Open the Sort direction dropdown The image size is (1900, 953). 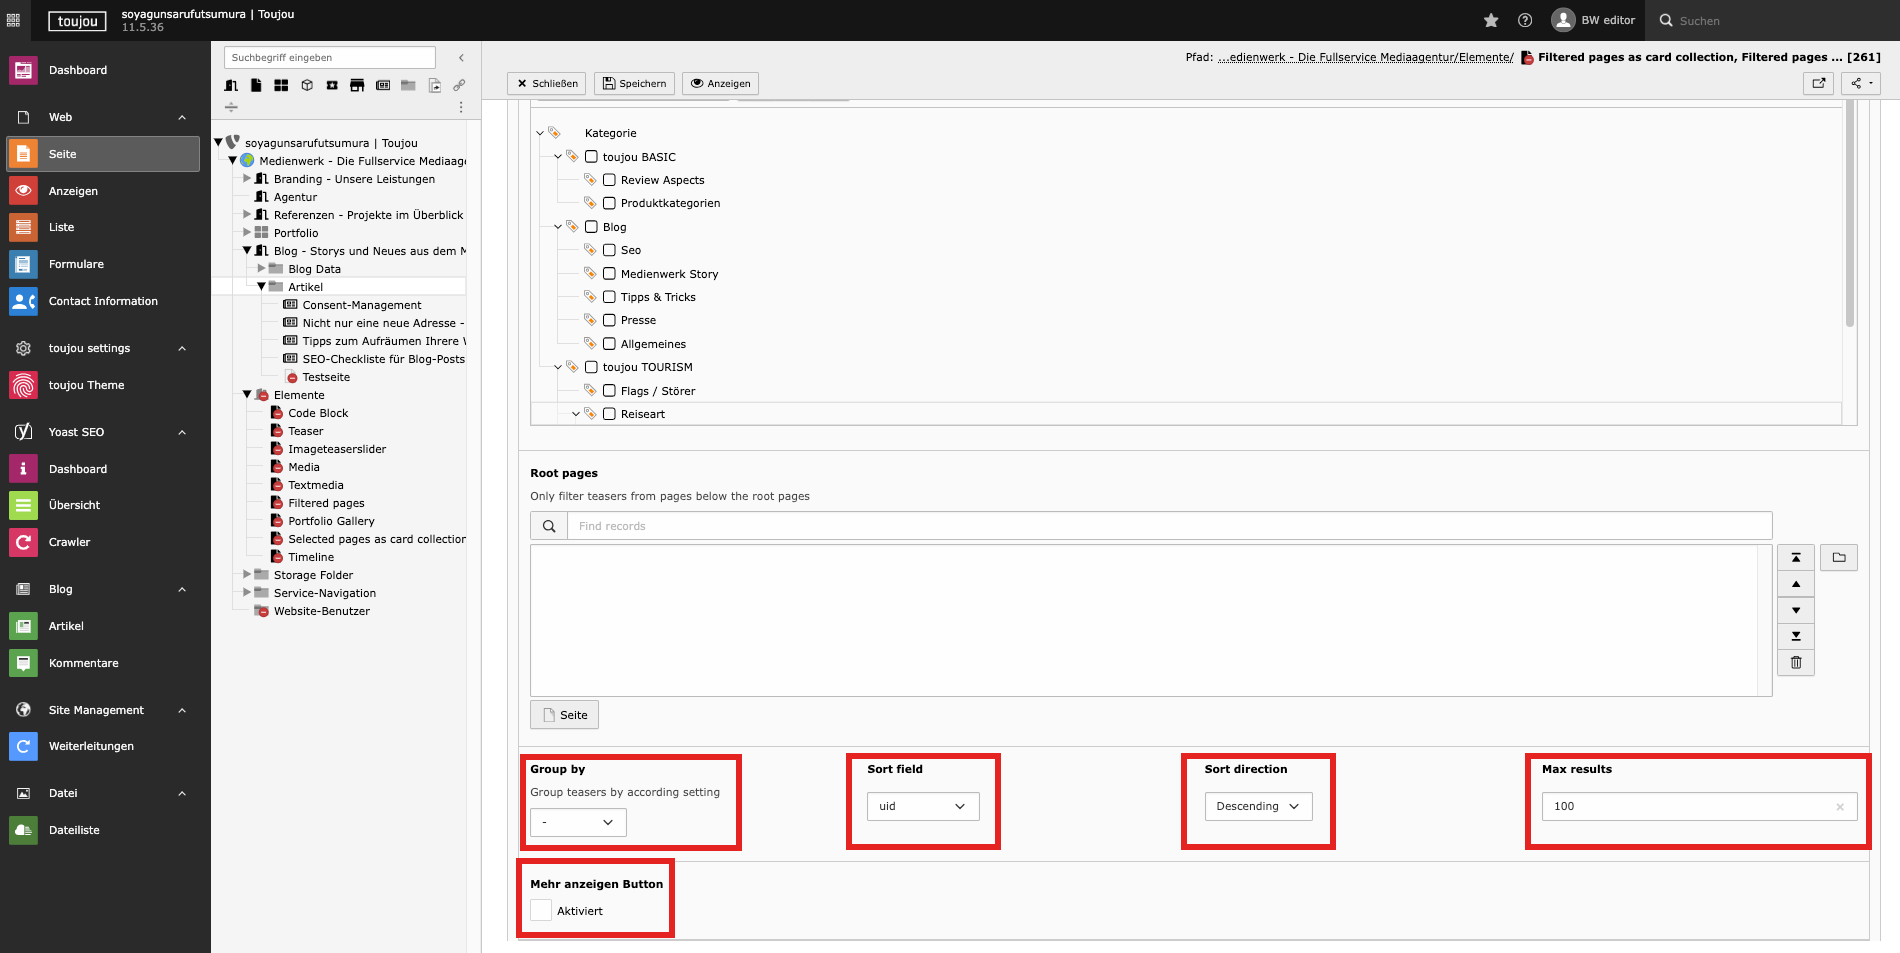click(x=1258, y=806)
